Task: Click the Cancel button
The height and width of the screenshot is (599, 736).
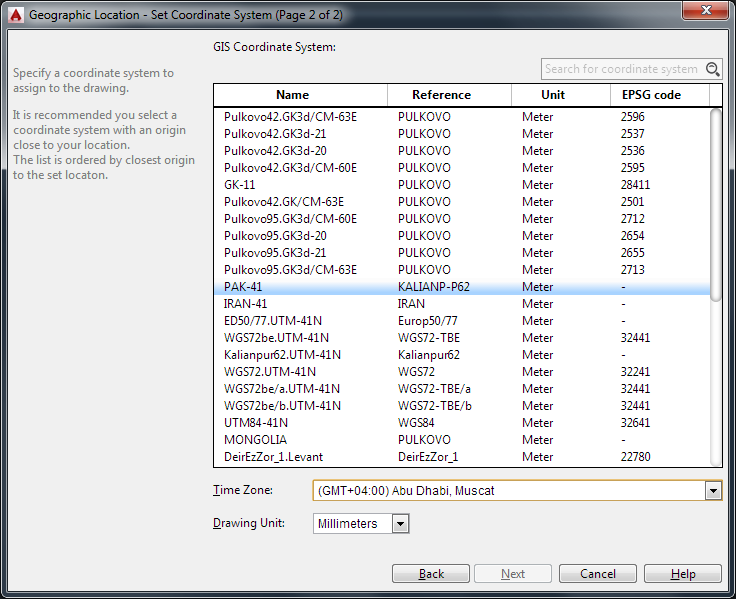Action: pyautogui.click(x=598, y=574)
